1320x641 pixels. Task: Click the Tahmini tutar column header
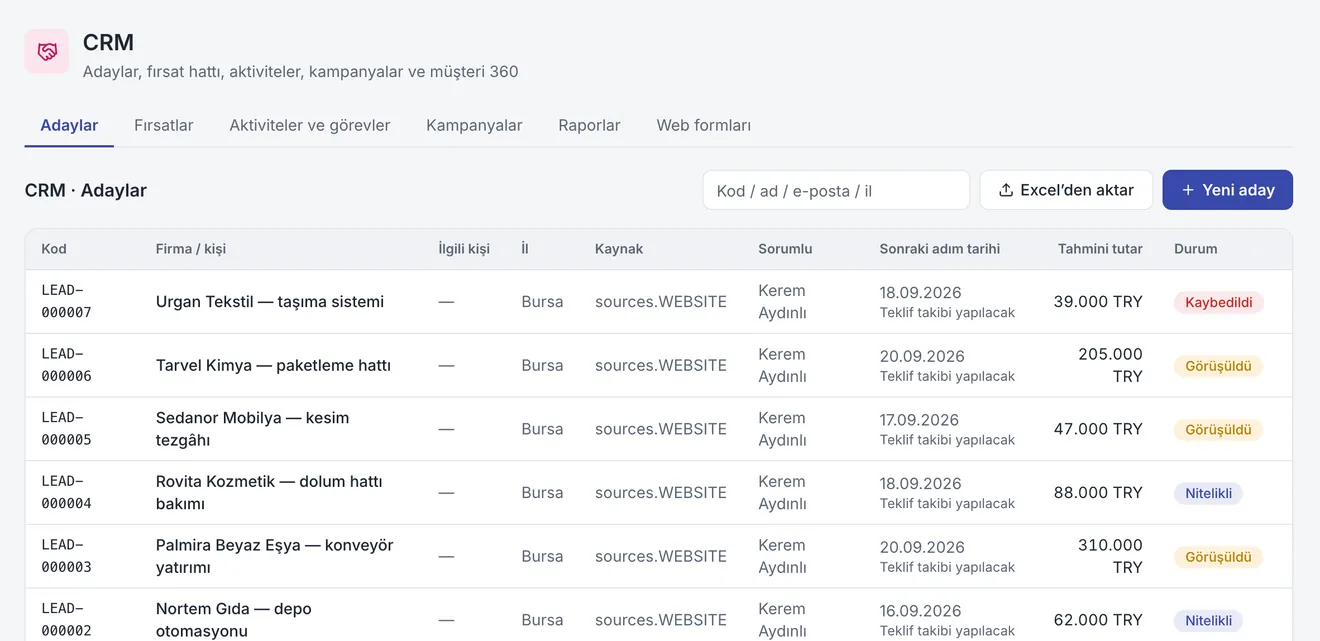coord(1100,249)
